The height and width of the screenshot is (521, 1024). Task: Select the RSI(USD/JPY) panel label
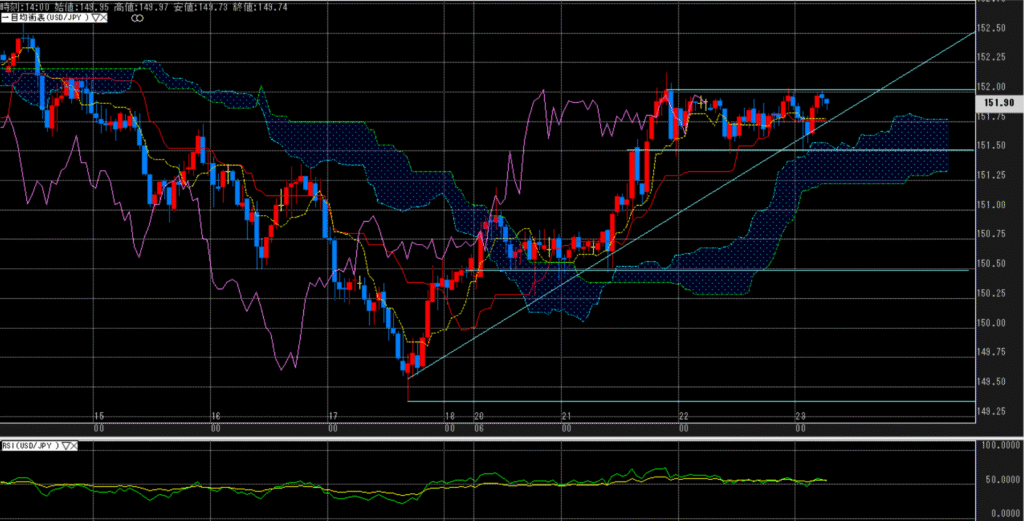(30, 446)
